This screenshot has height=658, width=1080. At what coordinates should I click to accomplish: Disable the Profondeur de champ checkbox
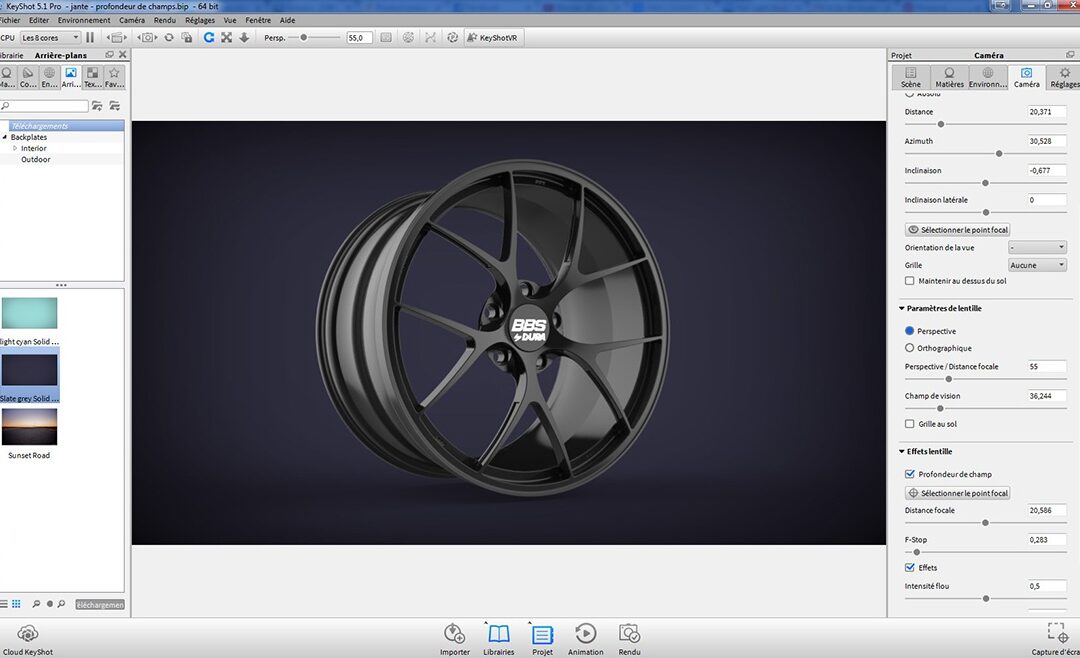coord(909,474)
